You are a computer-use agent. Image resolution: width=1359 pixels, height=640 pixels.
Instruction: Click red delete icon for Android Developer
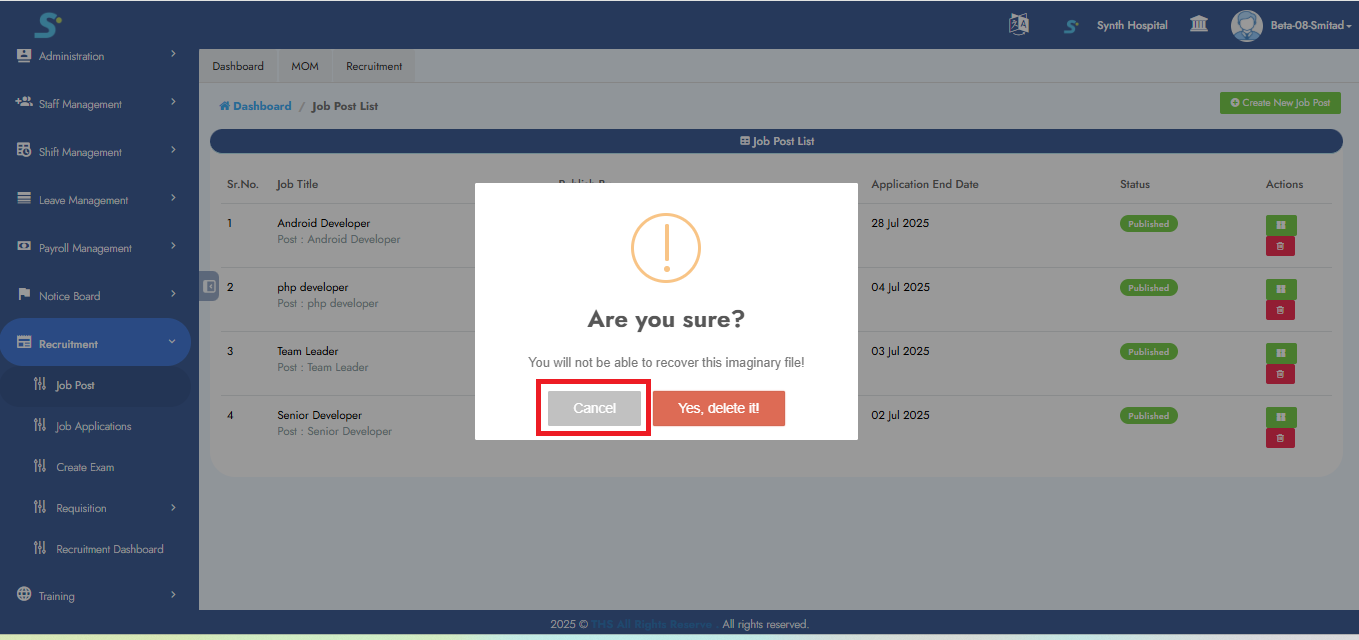click(1280, 246)
